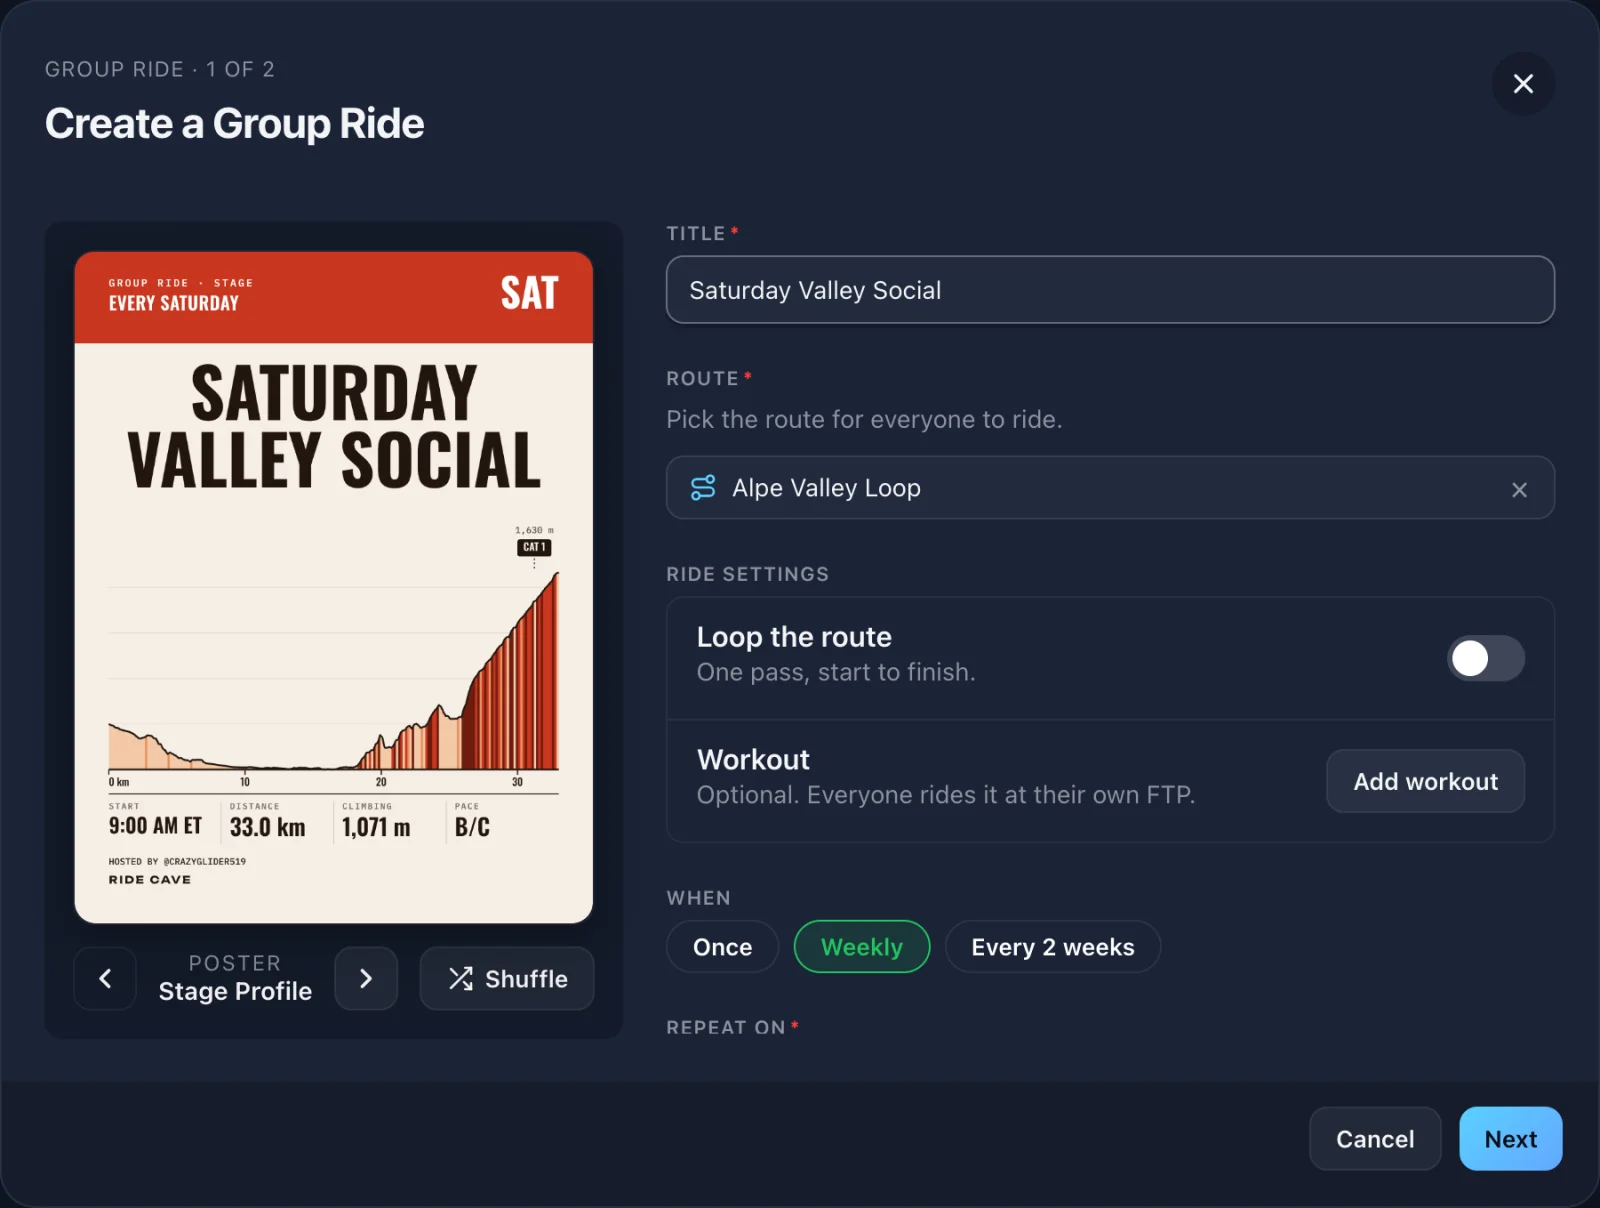Click the route icon beside Alpe Valley Loop

click(x=703, y=488)
